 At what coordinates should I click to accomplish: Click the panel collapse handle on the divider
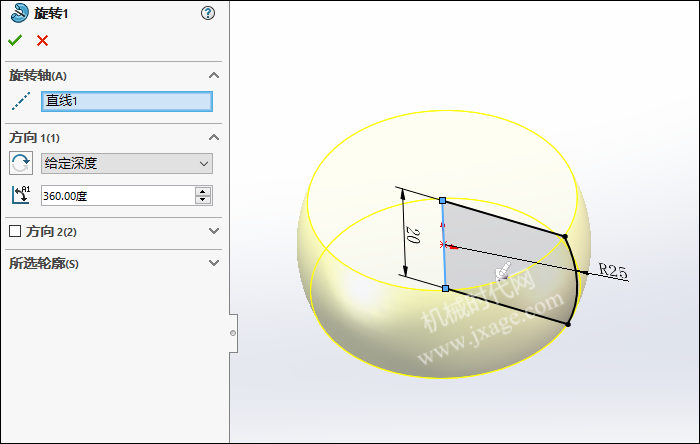coord(233,333)
